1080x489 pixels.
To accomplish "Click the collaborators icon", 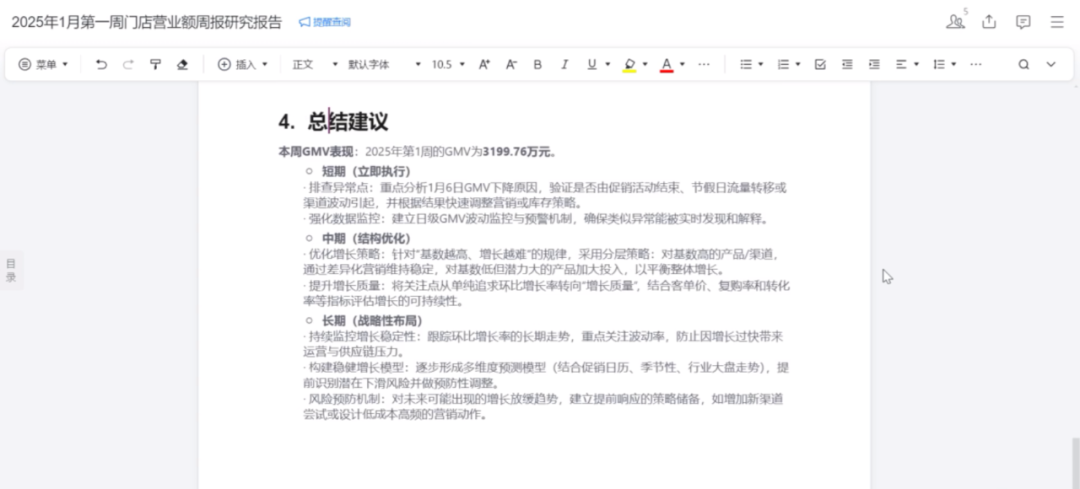I will [955, 21].
